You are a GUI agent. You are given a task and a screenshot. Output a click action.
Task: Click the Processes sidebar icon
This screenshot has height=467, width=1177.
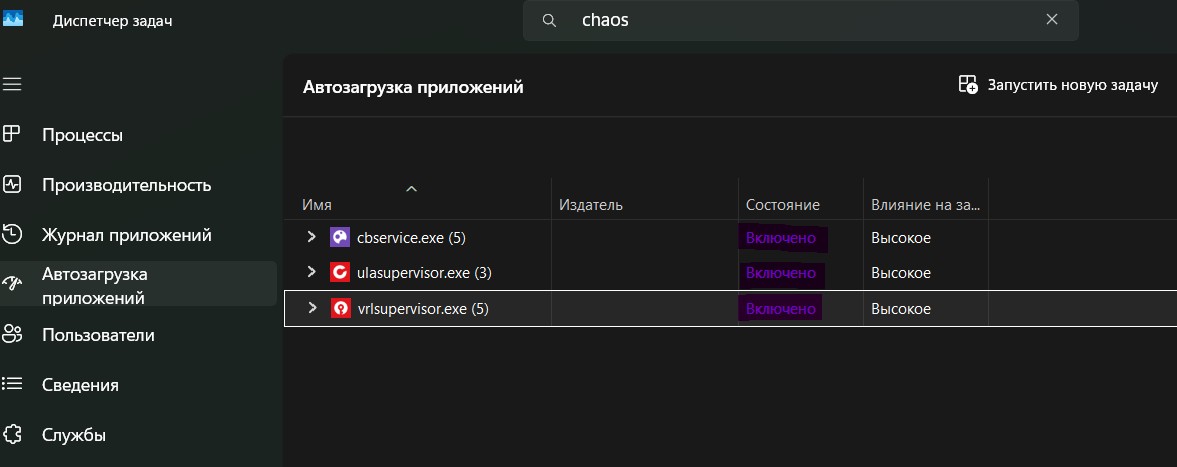[12, 134]
